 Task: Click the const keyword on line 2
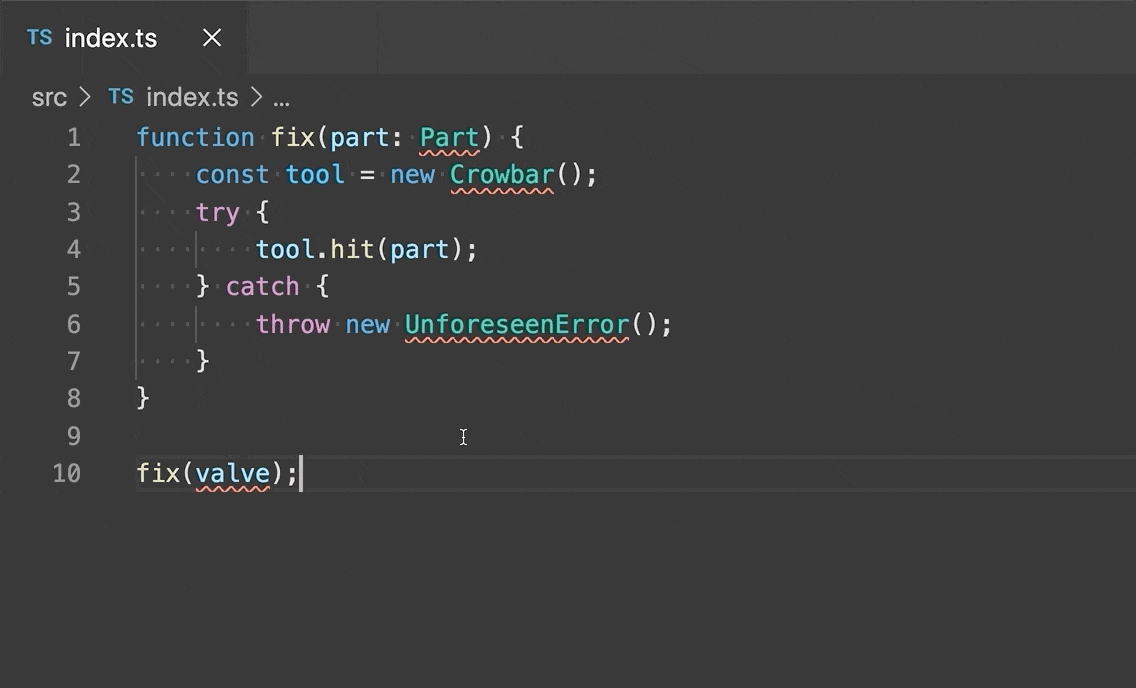tap(232, 174)
